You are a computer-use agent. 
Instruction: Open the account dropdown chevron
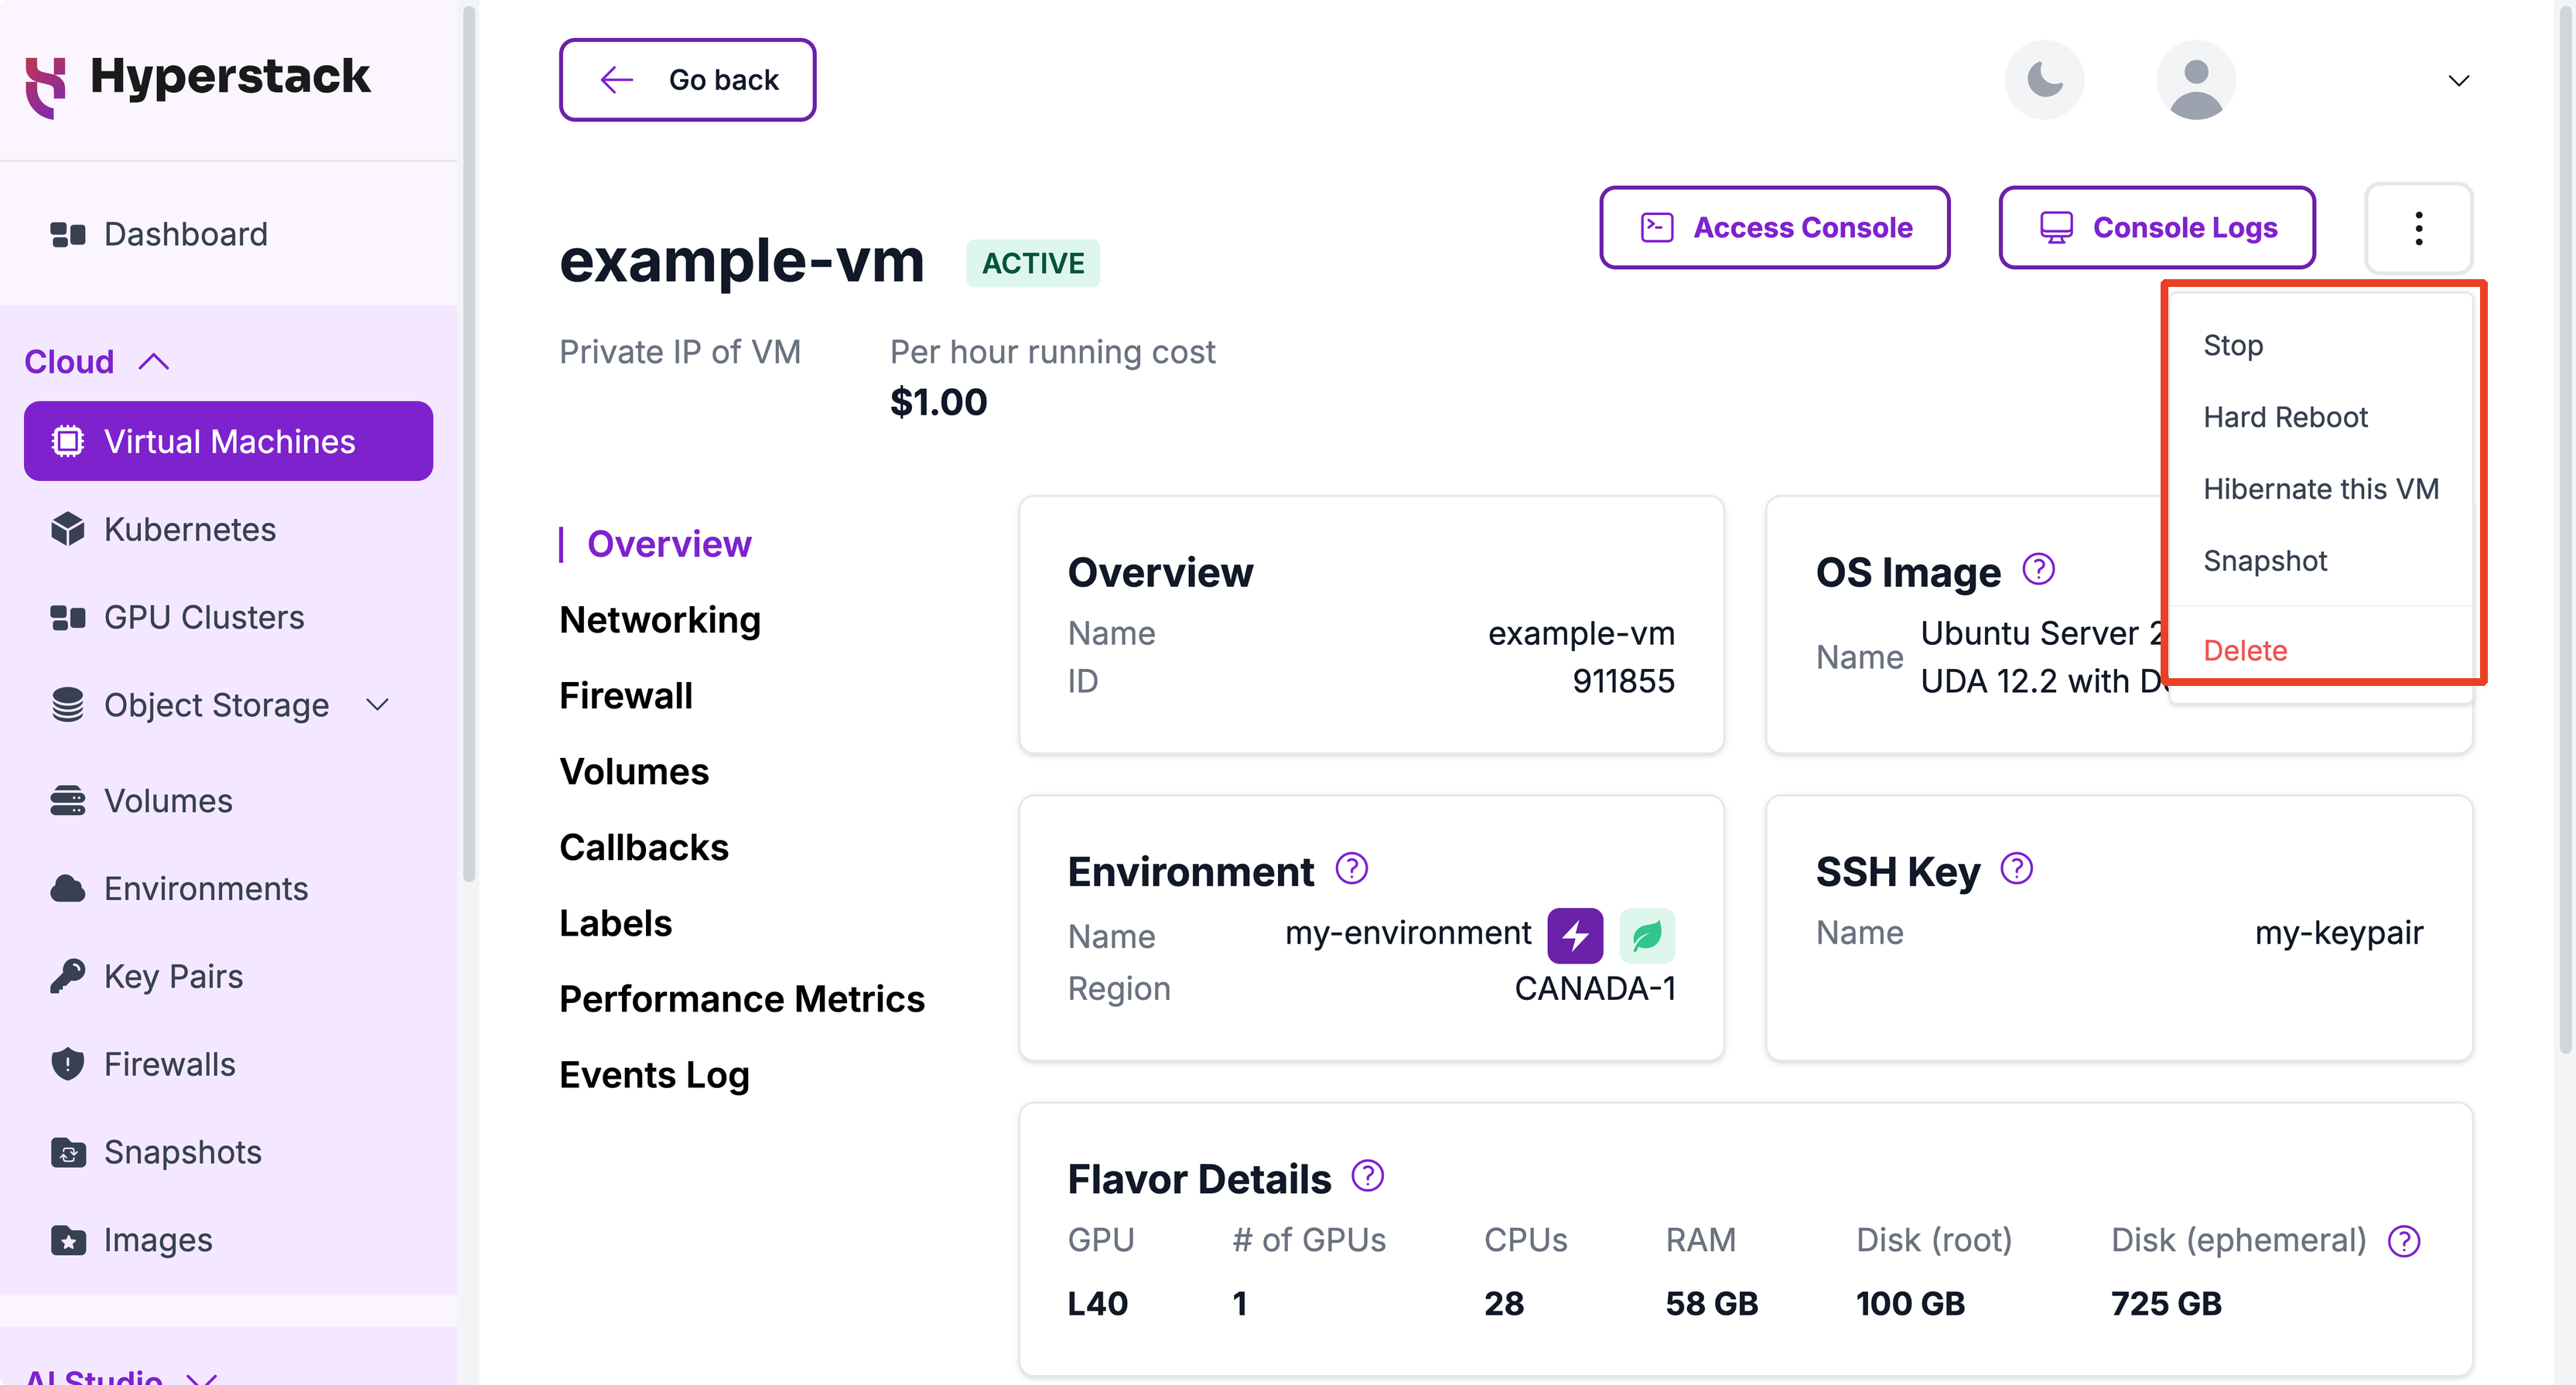[x=2458, y=80]
